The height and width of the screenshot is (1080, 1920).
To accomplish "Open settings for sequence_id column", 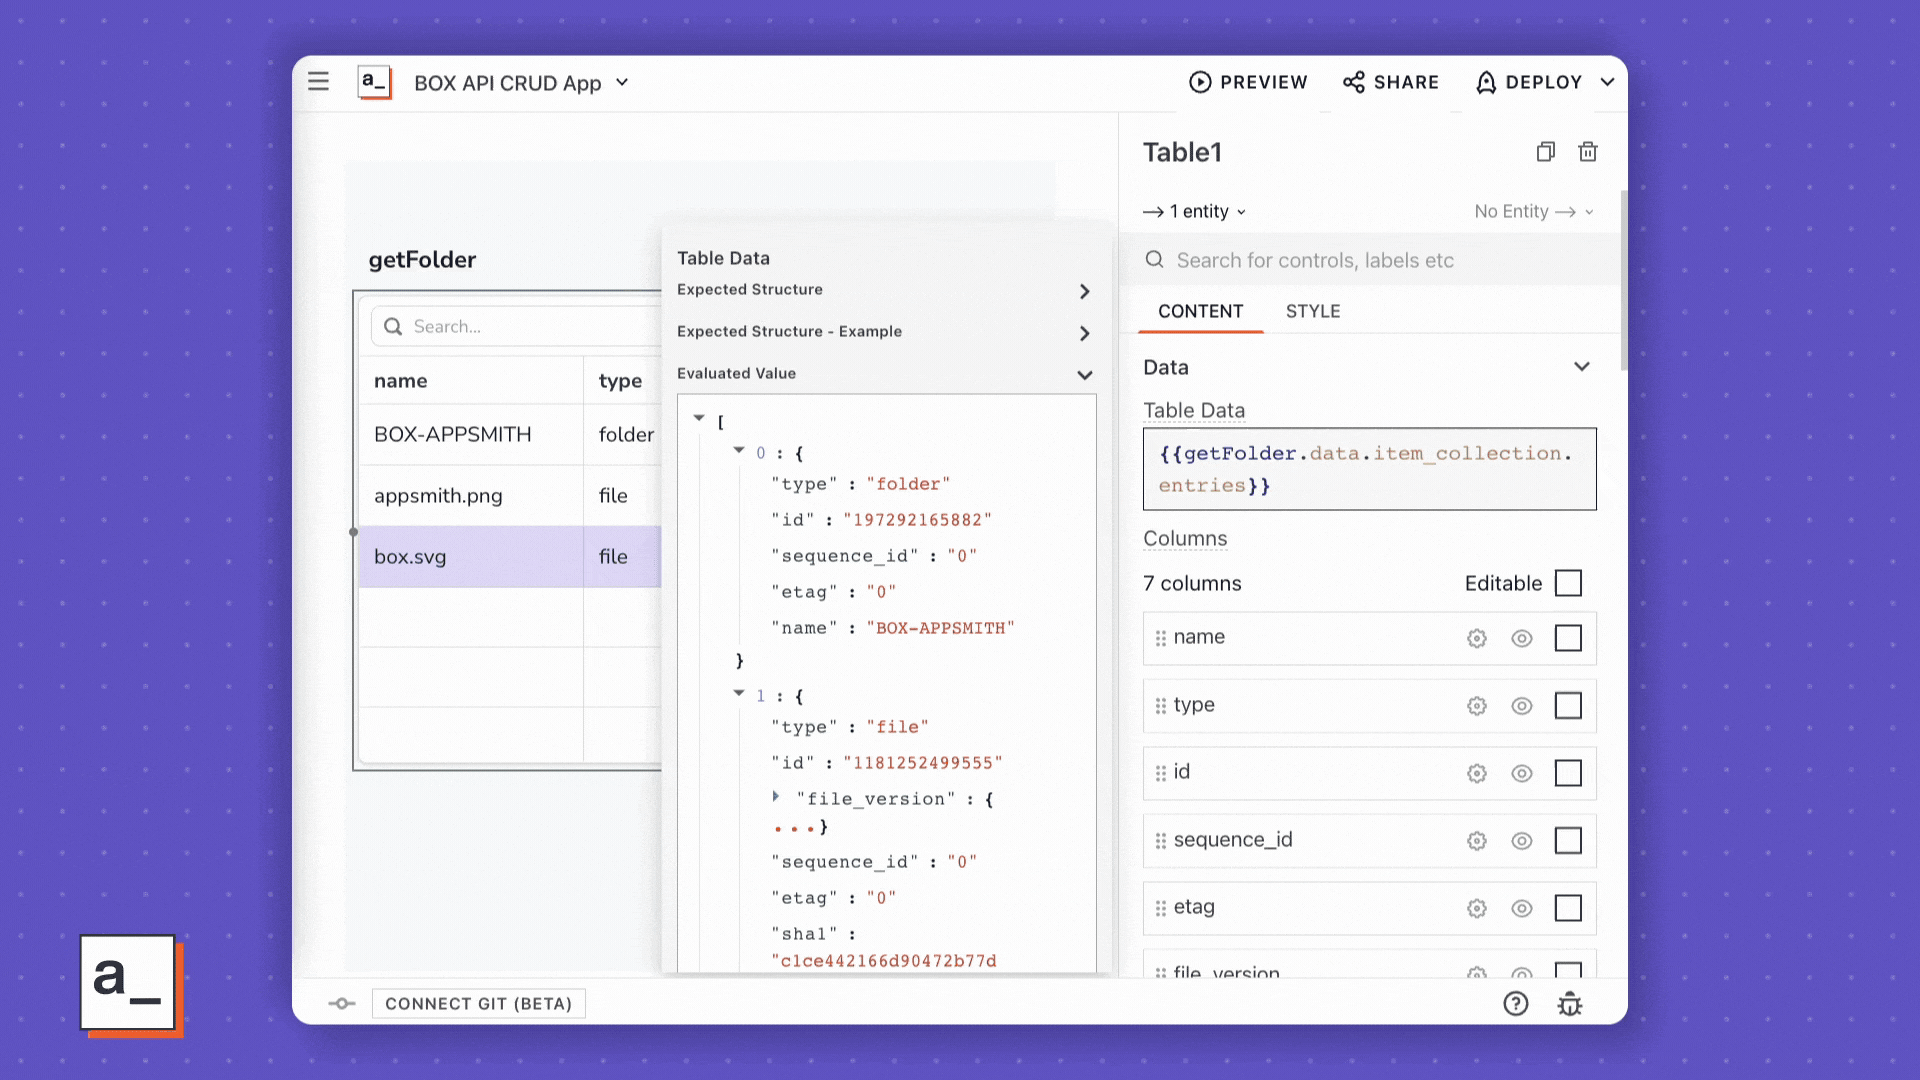I will pos(1477,841).
